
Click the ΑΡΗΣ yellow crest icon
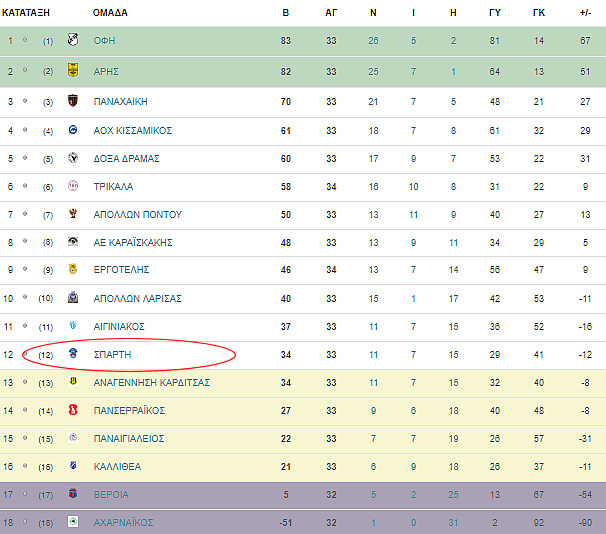tap(73, 70)
